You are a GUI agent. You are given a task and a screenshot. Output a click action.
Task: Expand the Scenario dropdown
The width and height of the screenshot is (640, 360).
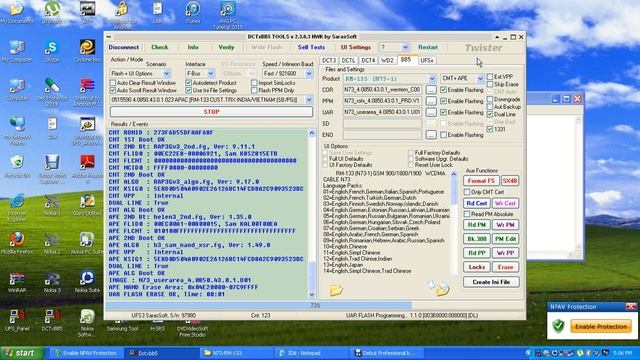pyautogui.click(x=167, y=73)
